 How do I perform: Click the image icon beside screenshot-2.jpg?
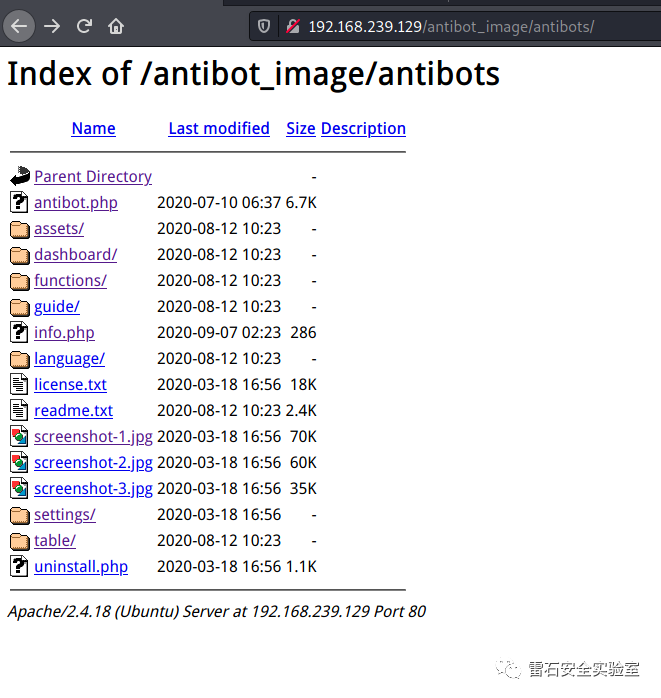pyautogui.click(x=19, y=462)
